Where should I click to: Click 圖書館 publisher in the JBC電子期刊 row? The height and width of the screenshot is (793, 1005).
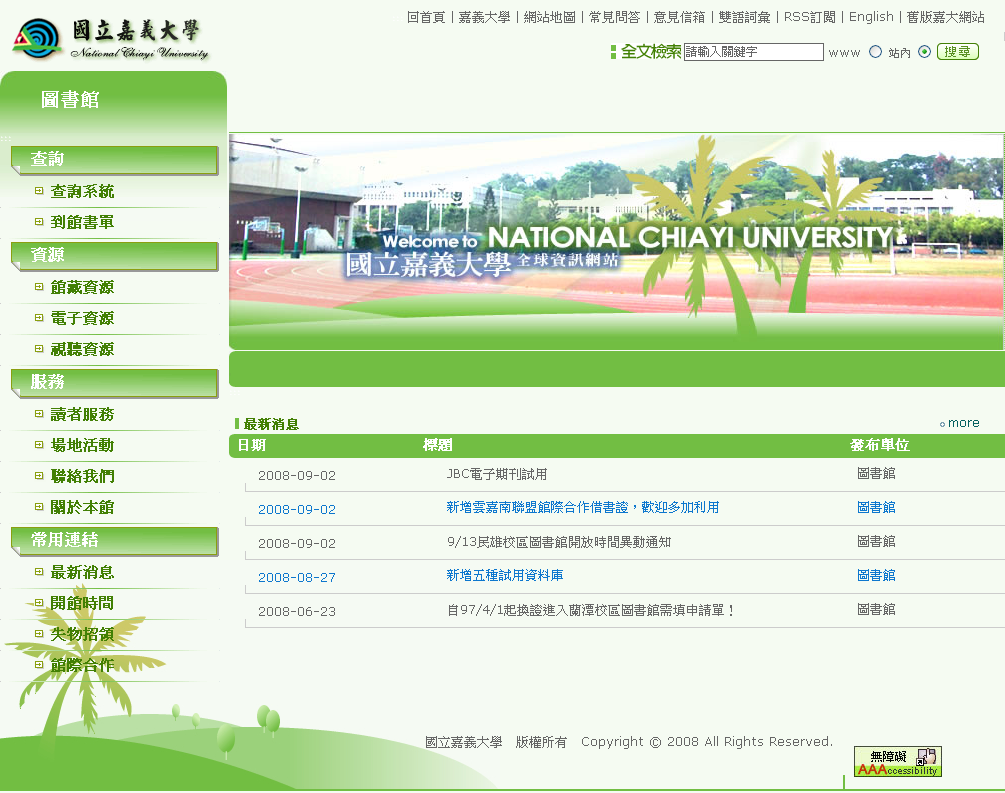(x=876, y=474)
